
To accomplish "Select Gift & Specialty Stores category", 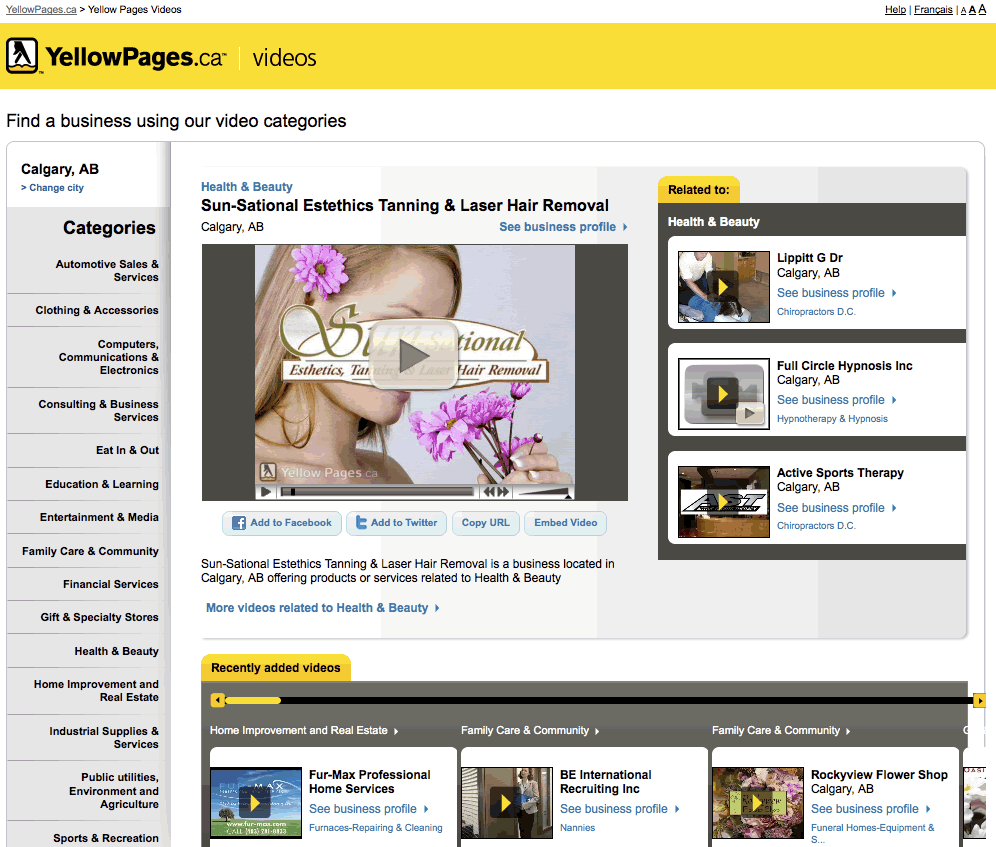I will click(100, 618).
